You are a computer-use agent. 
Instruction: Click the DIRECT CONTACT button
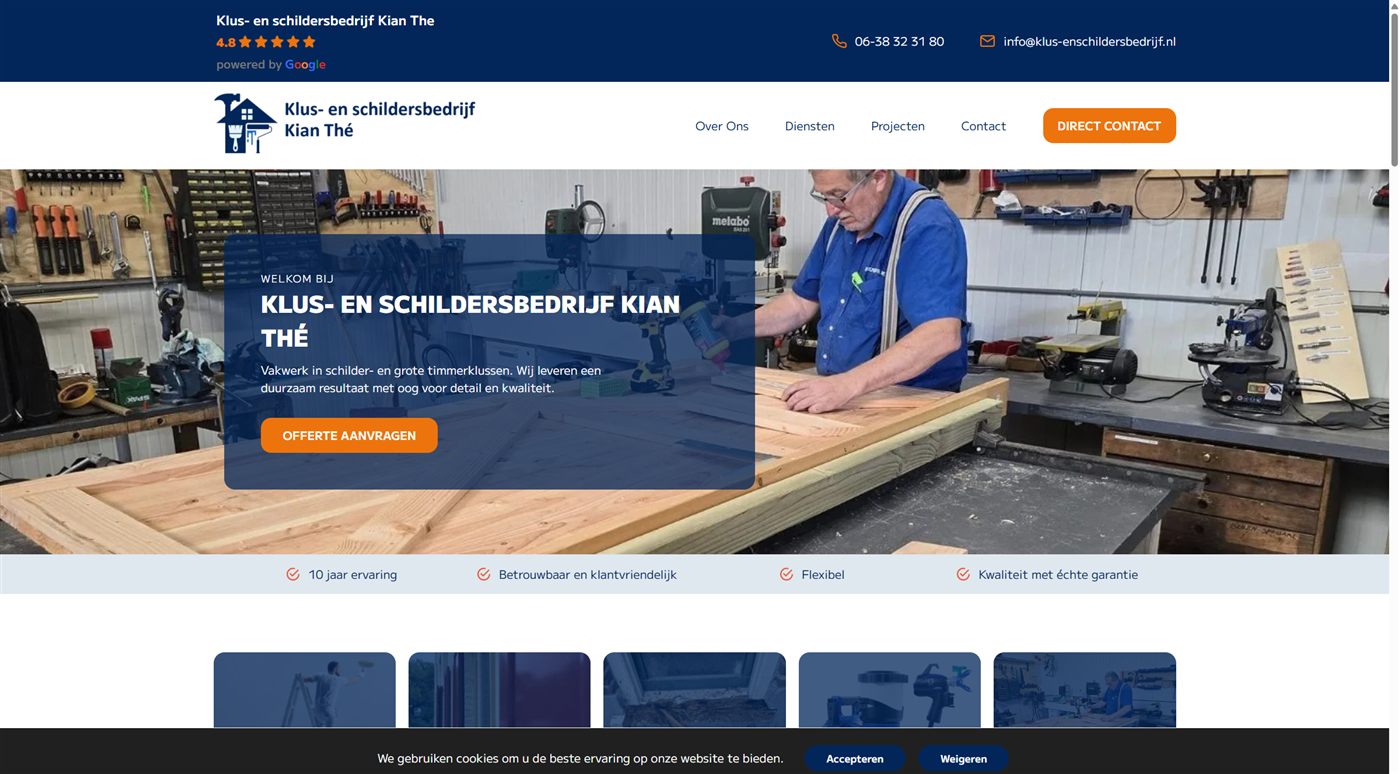pos(1109,126)
